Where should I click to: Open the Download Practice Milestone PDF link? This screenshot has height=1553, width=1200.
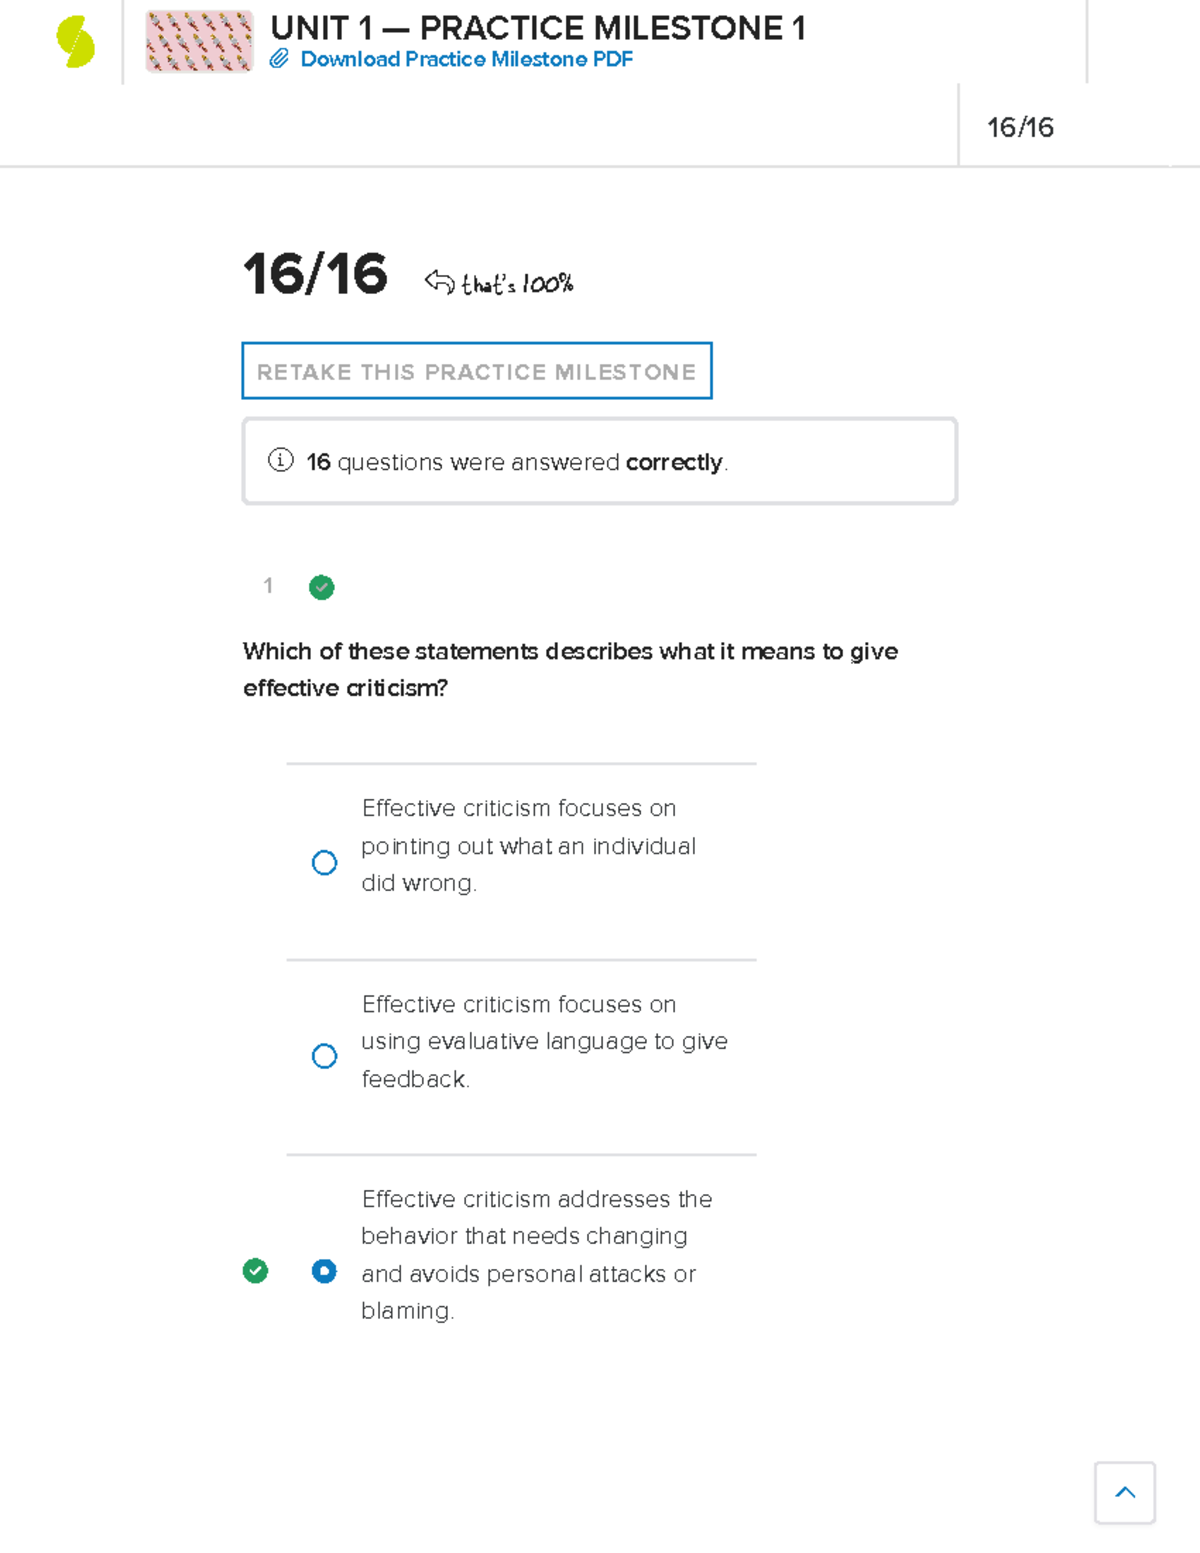click(x=466, y=59)
